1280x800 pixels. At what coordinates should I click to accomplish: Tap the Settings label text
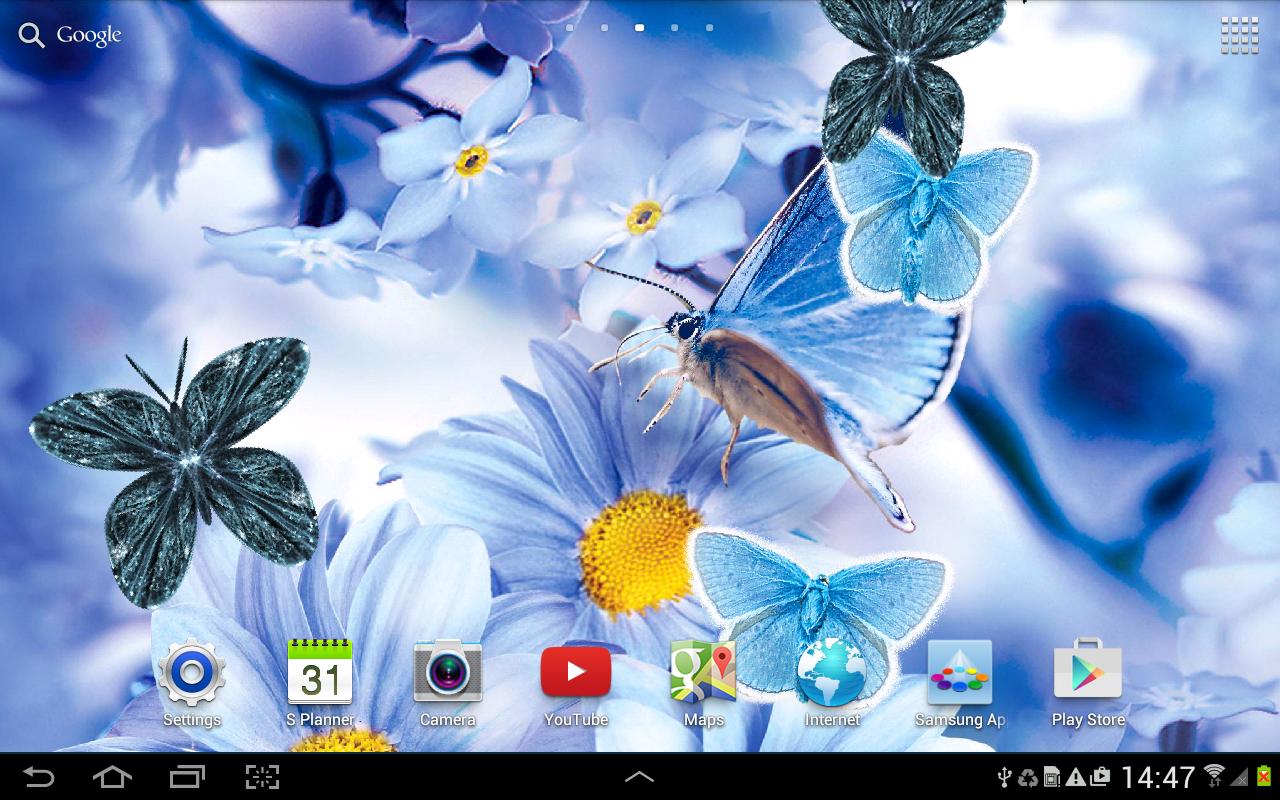[191, 720]
